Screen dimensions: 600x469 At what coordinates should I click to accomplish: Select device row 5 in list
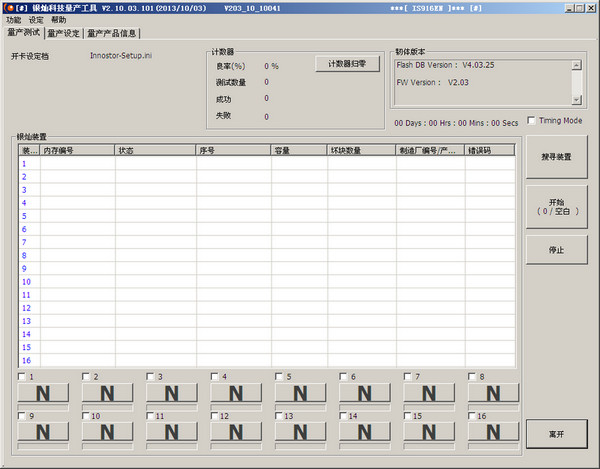(267, 216)
